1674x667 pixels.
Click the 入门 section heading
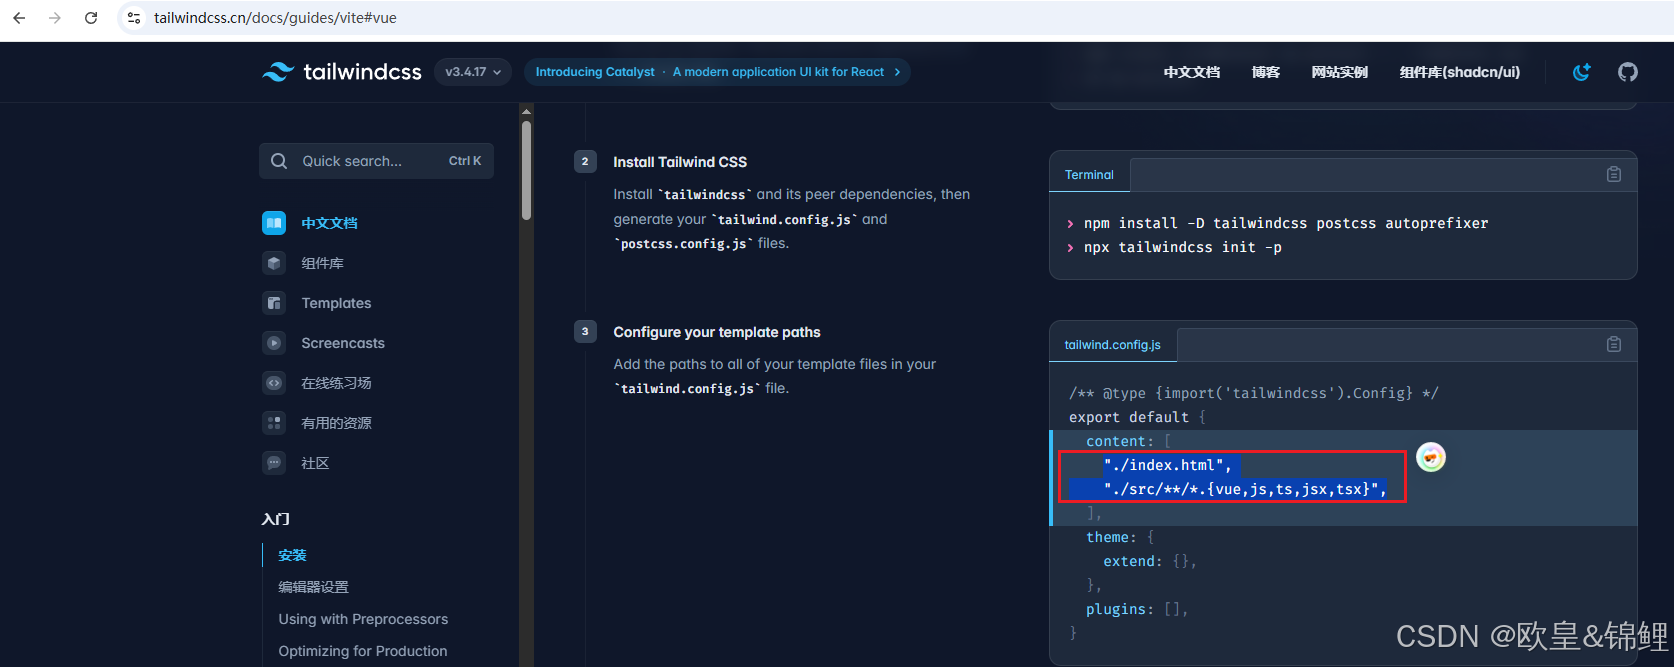click(276, 519)
